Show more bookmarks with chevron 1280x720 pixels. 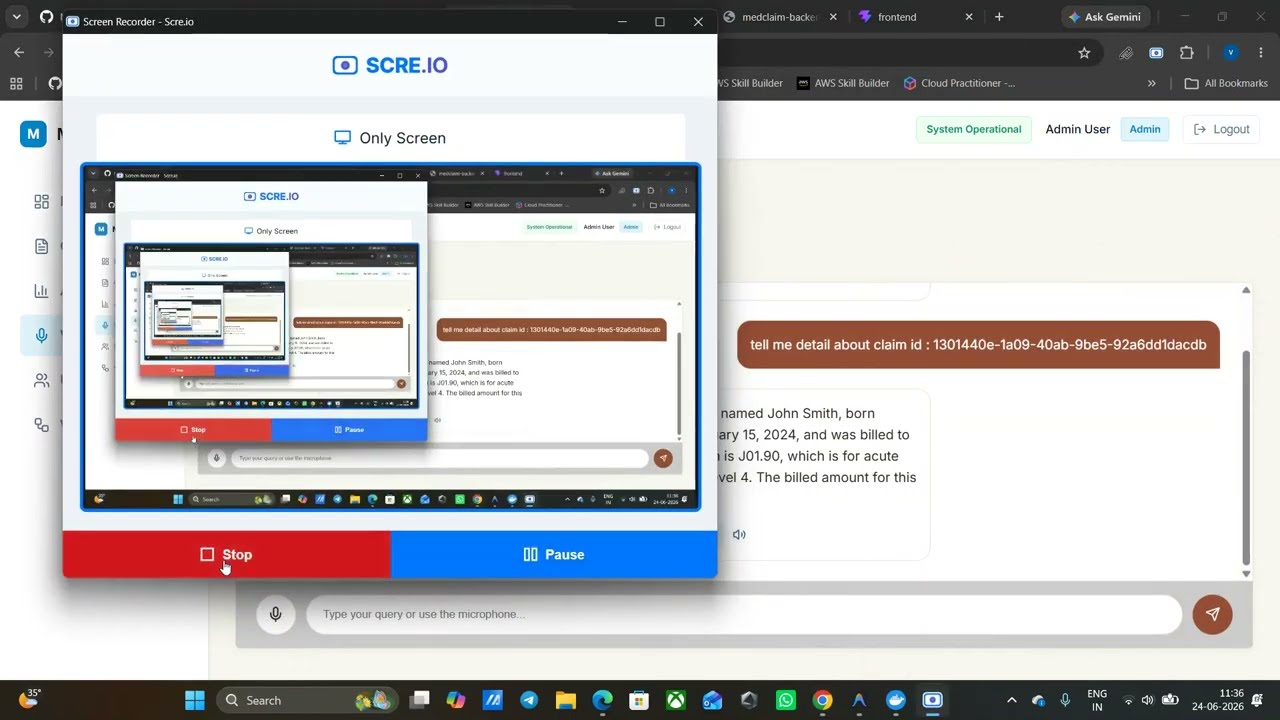point(1152,83)
